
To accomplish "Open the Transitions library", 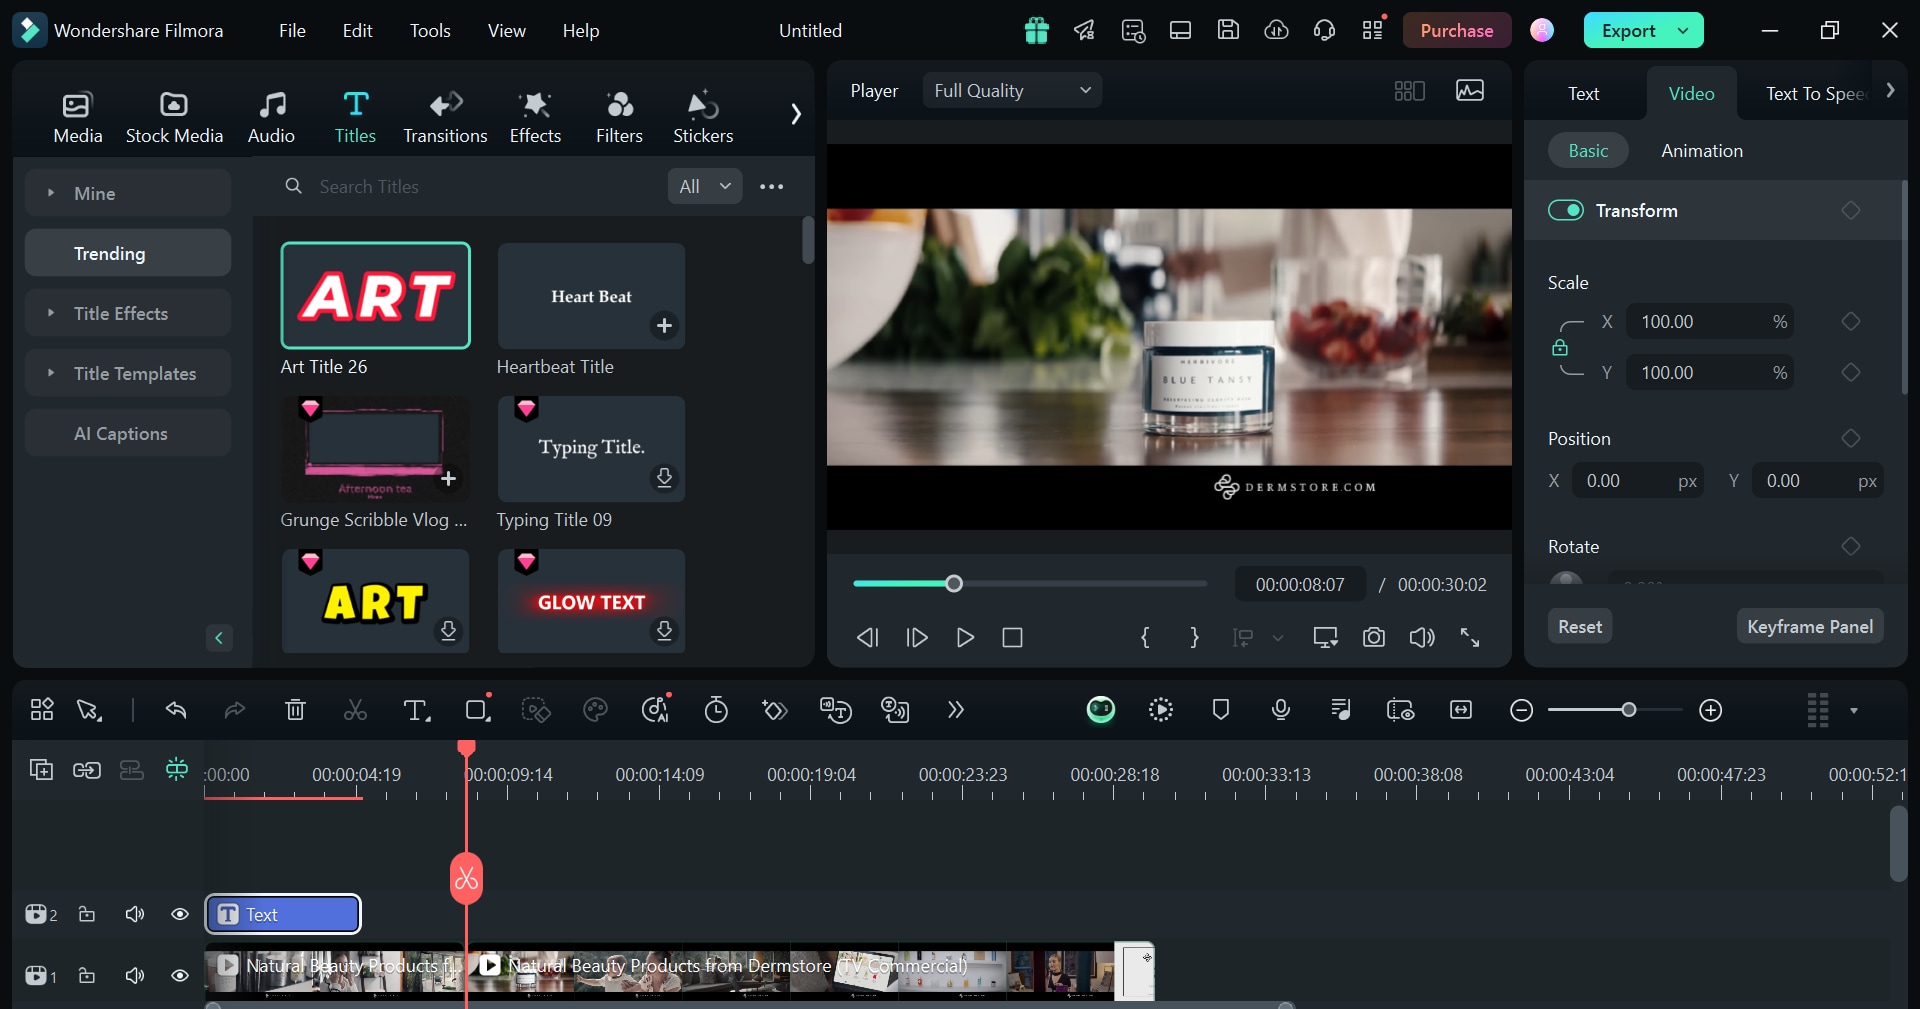I will coord(445,117).
